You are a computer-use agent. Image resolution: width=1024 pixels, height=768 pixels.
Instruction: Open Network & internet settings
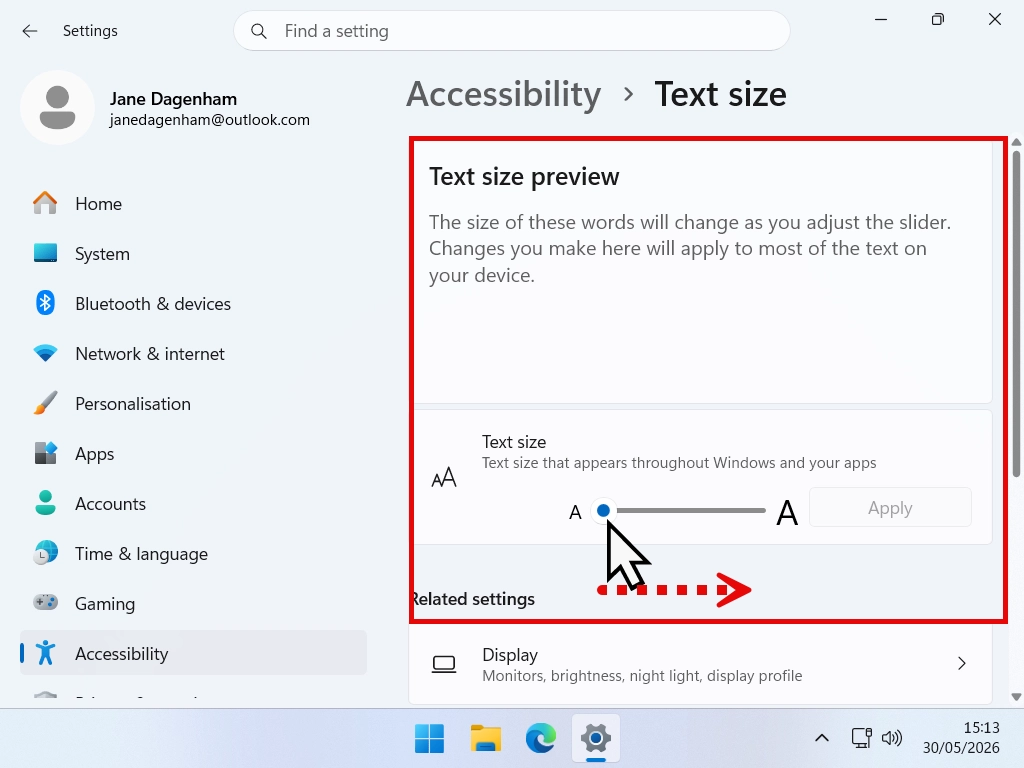pos(193,354)
